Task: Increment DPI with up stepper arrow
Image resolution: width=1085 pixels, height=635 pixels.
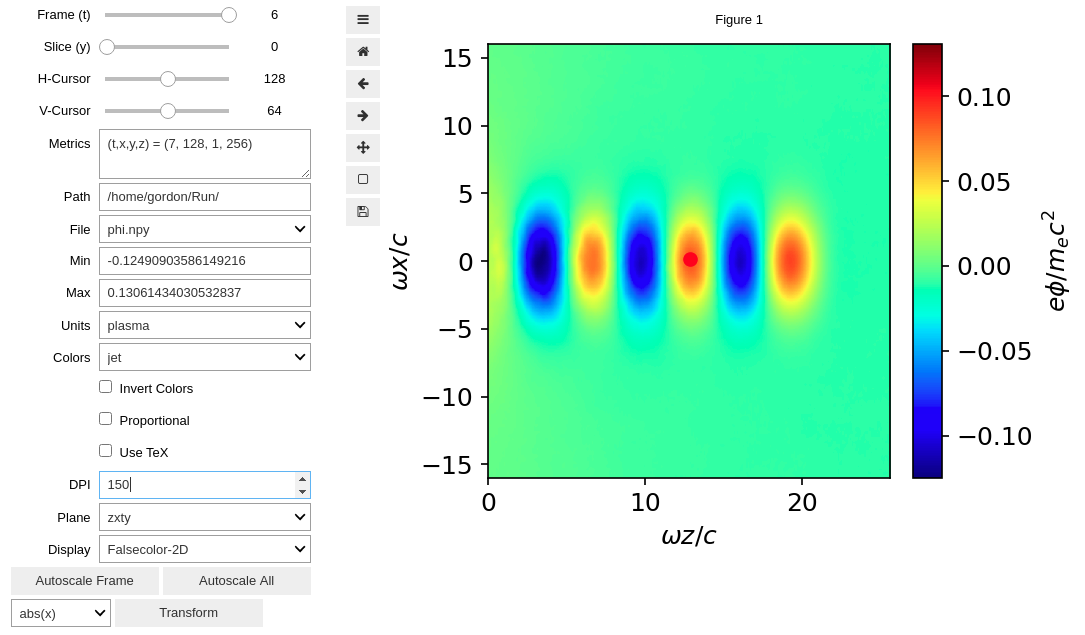Action: (302, 479)
